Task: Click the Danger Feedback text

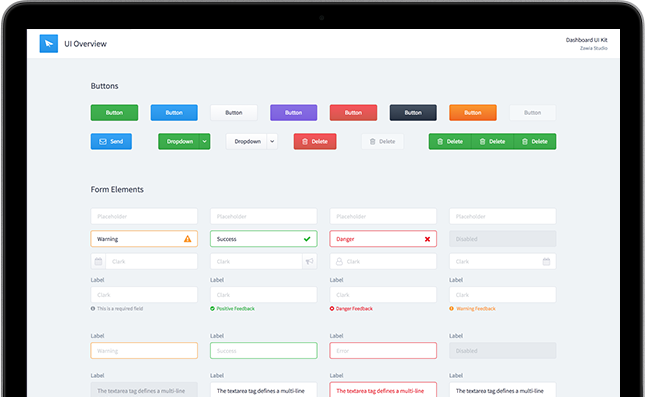Action: (x=354, y=309)
